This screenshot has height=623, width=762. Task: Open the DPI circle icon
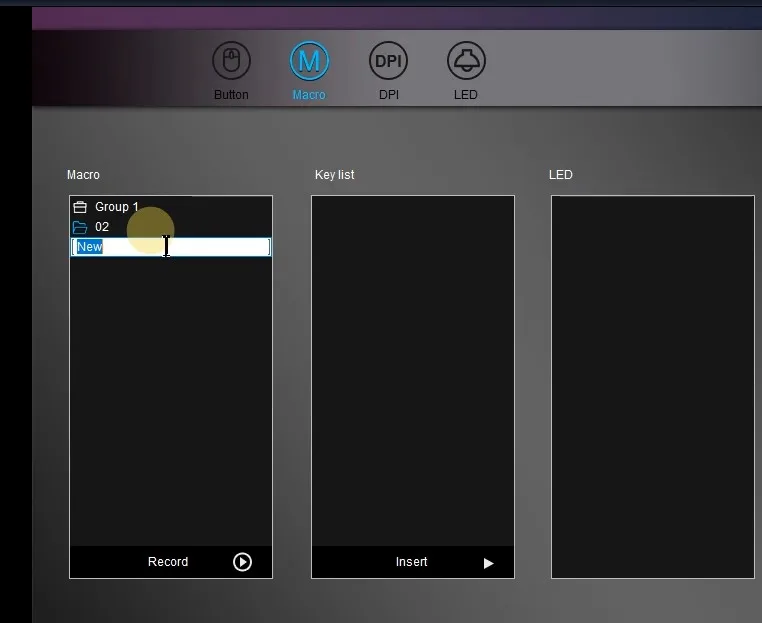[x=388, y=61]
